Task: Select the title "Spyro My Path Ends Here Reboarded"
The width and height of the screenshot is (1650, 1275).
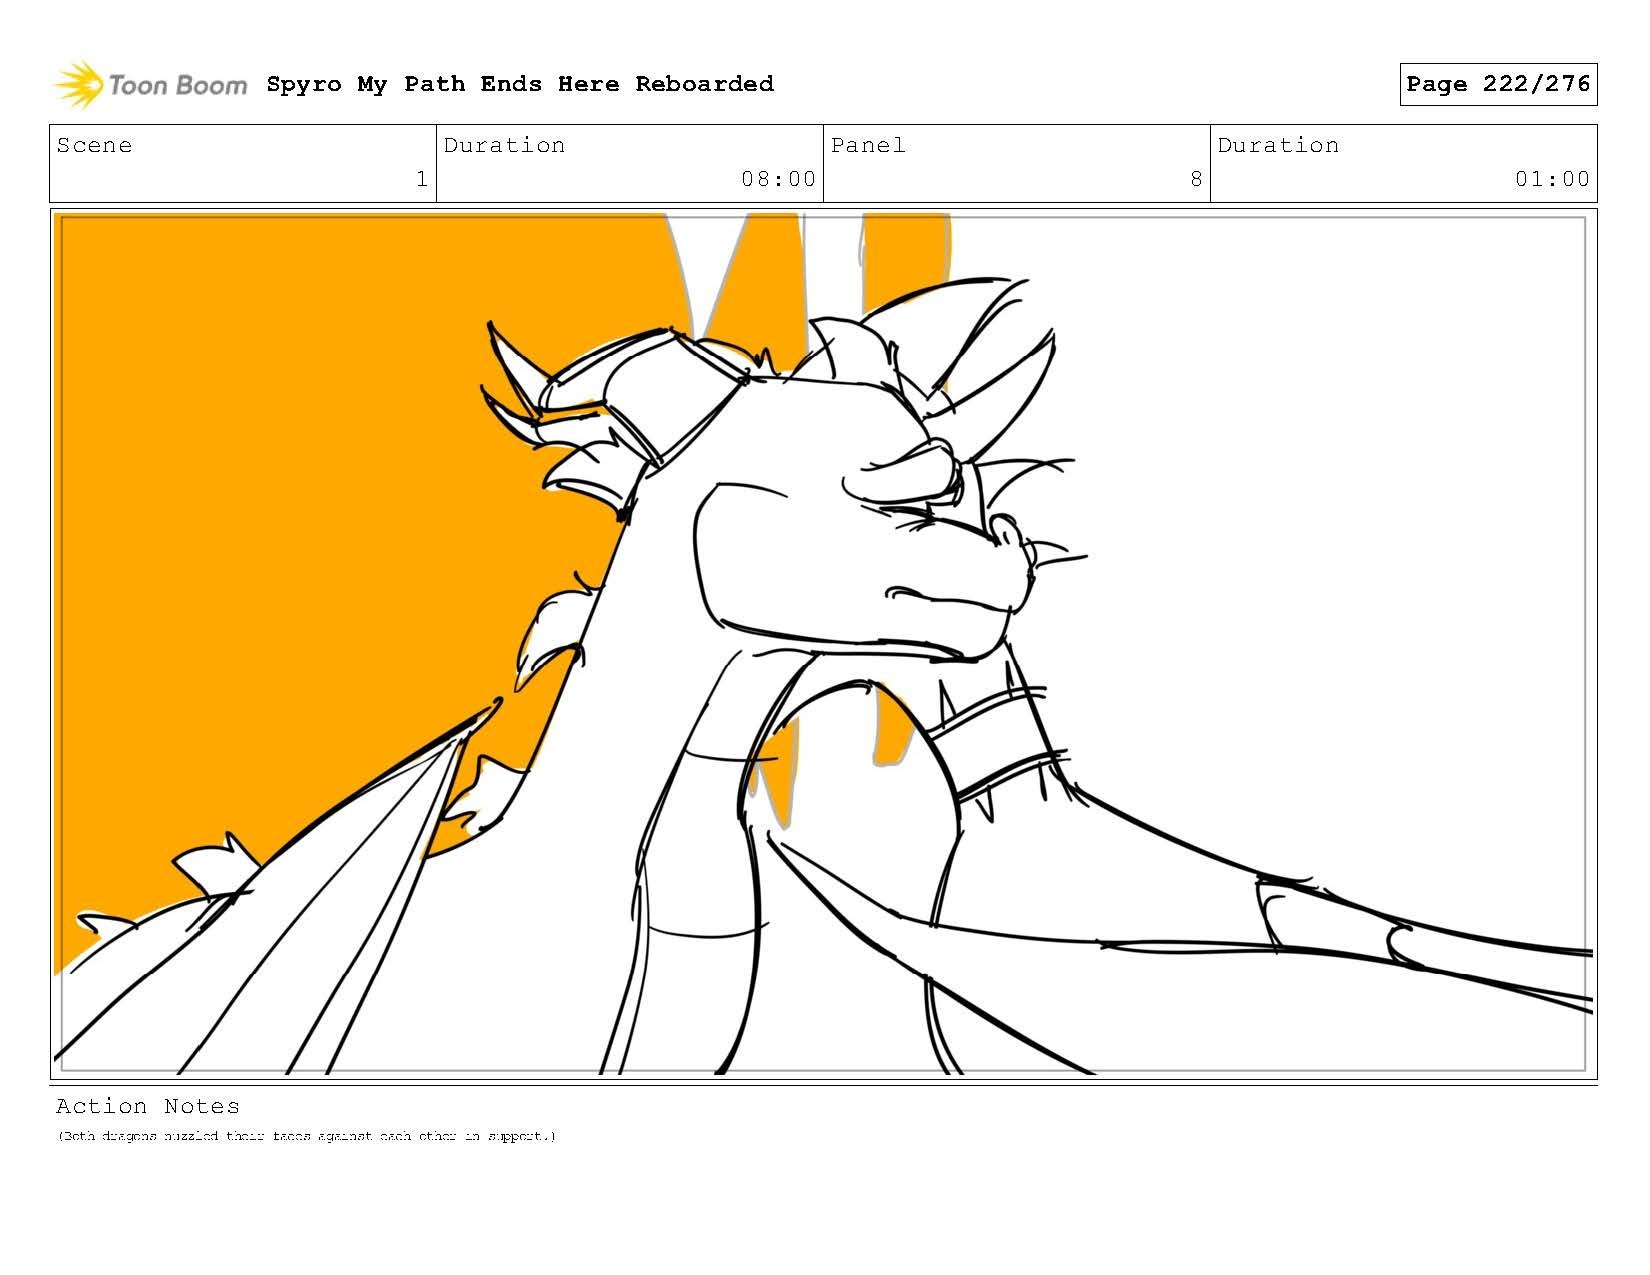Action: point(520,84)
